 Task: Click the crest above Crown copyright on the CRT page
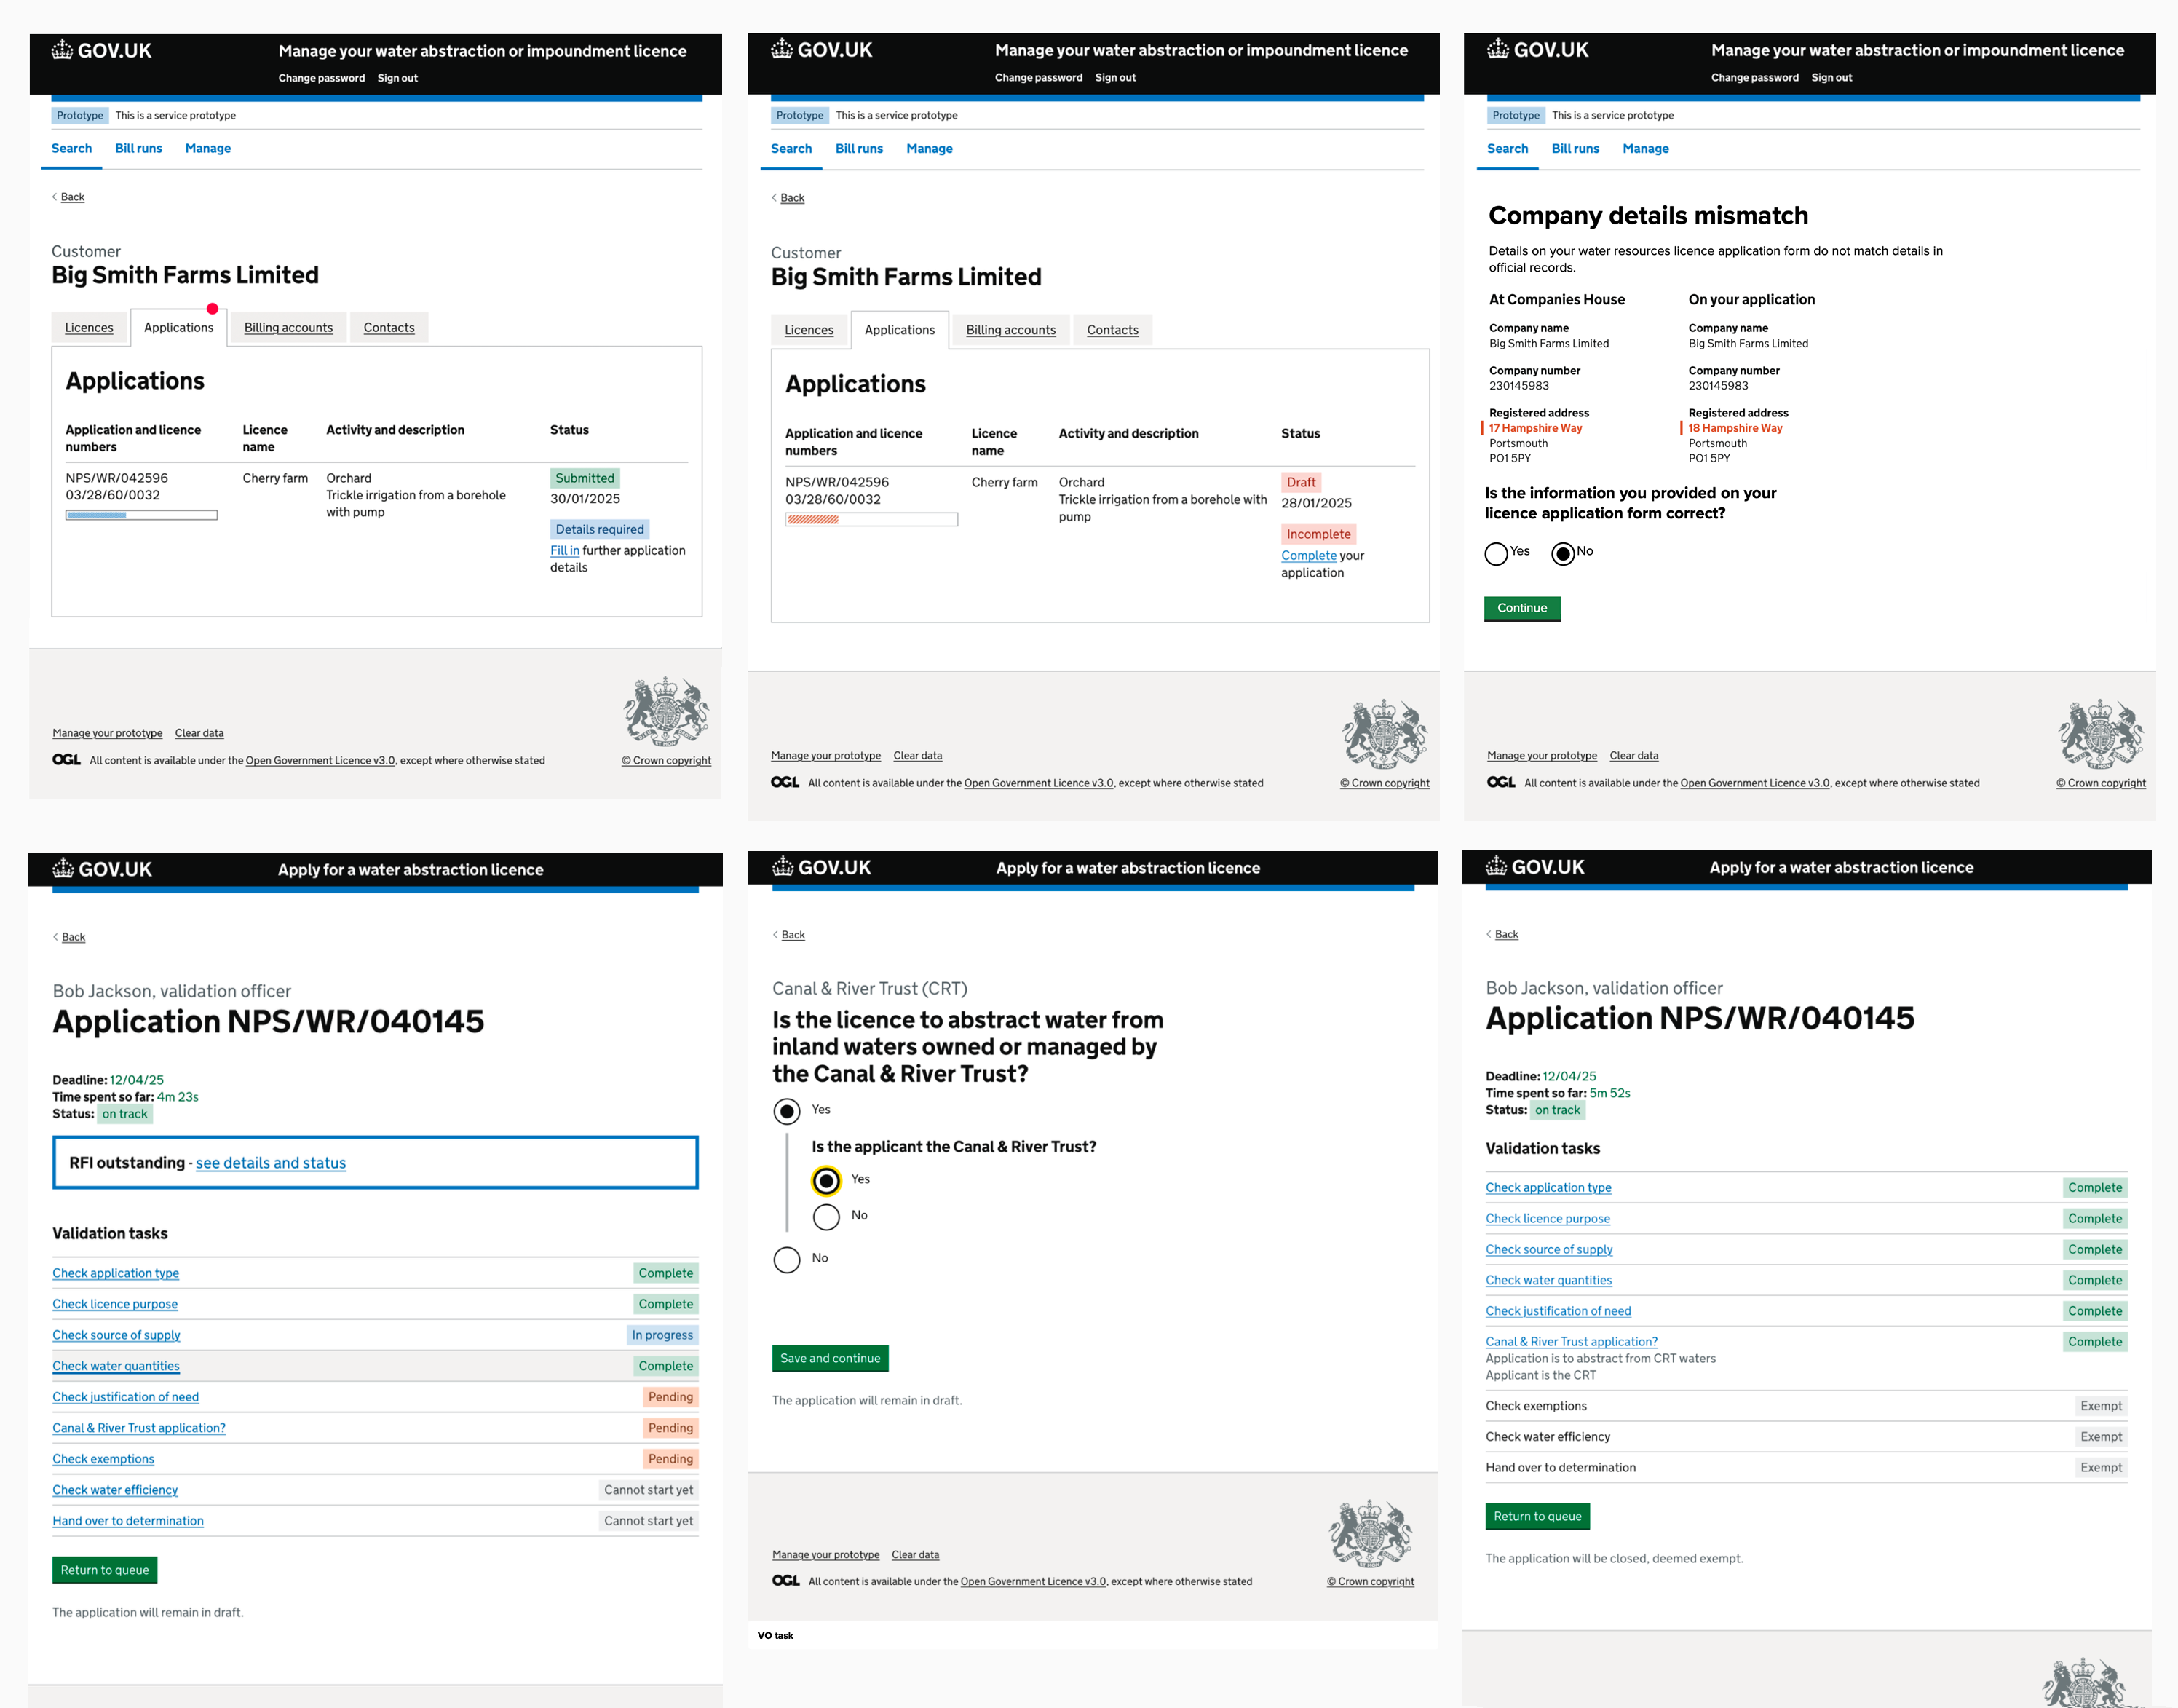coord(1370,1533)
